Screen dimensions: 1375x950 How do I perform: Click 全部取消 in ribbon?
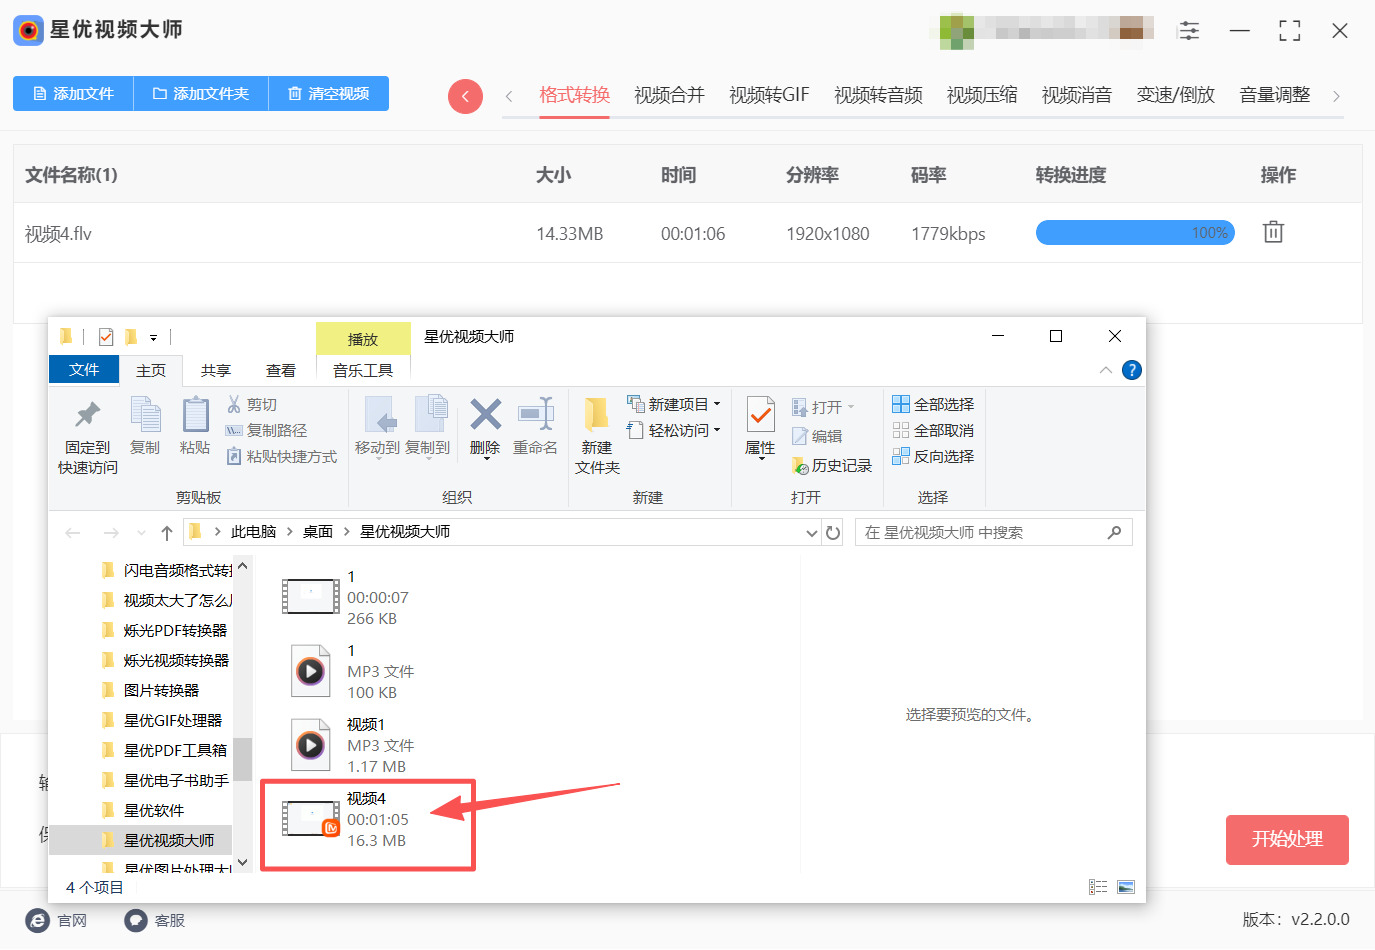[933, 430]
